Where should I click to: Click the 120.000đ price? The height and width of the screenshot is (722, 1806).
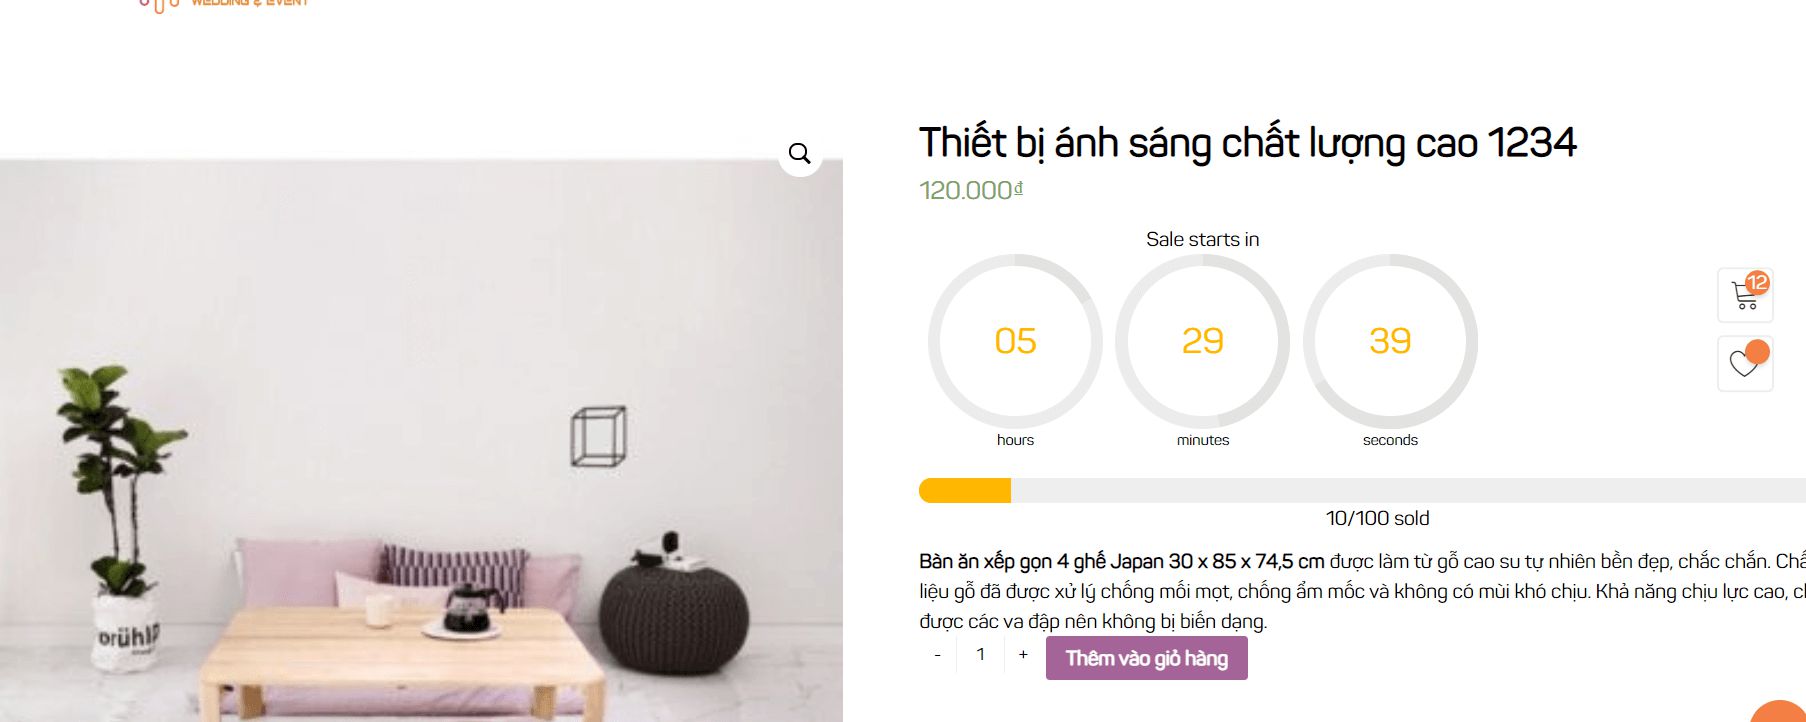970,190
